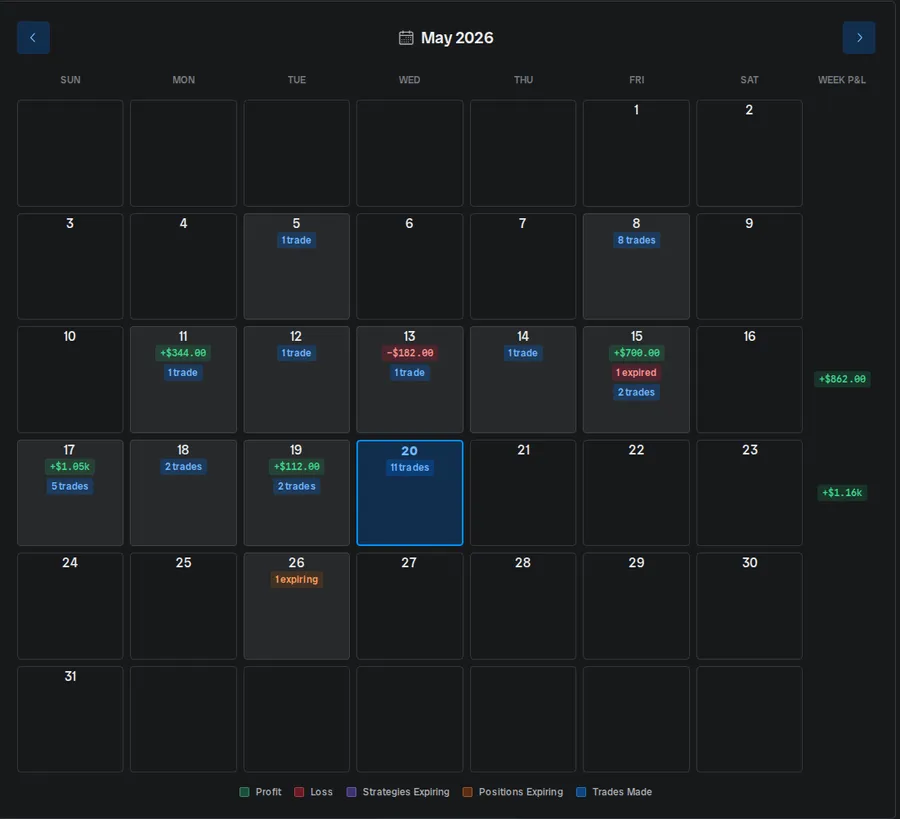This screenshot has height=819, width=900.
Task: Go to previous month arrow
Action: click(x=33, y=38)
